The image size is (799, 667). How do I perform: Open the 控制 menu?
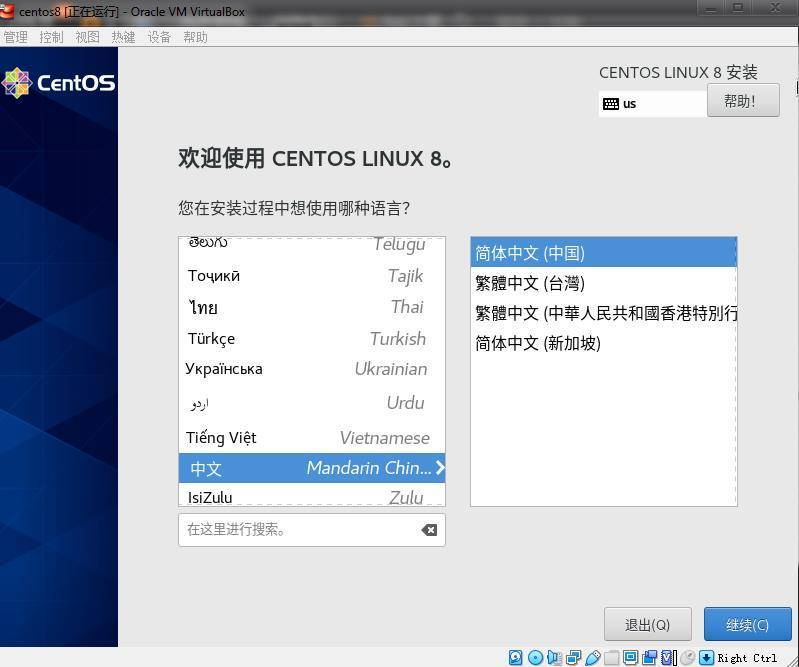click(51, 37)
